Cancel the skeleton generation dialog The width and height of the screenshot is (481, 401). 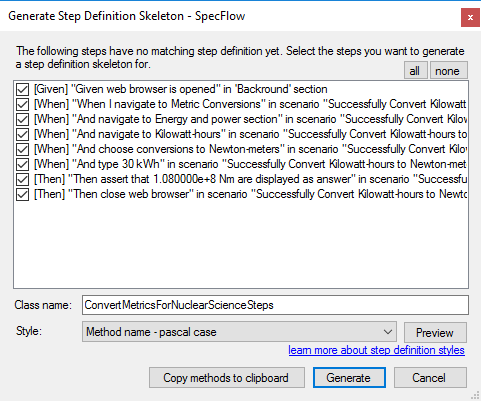[x=430, y=378]
